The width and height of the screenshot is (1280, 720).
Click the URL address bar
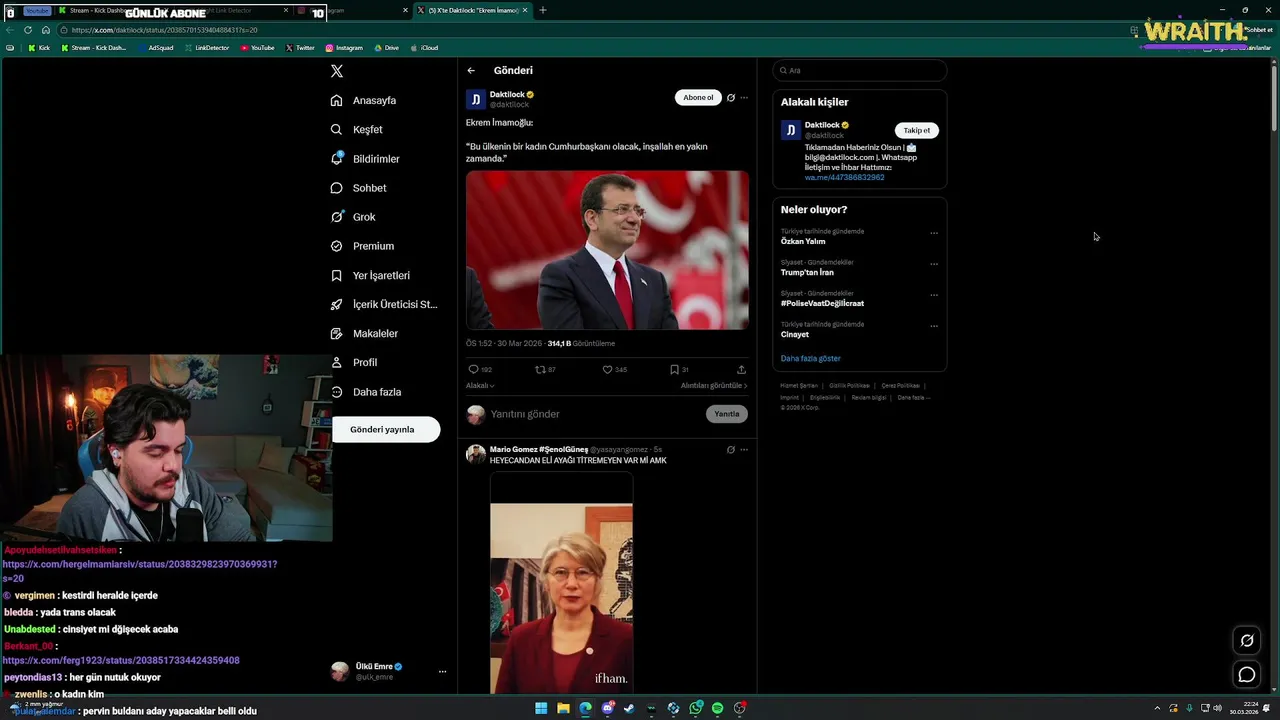click(x=590, y=30)
